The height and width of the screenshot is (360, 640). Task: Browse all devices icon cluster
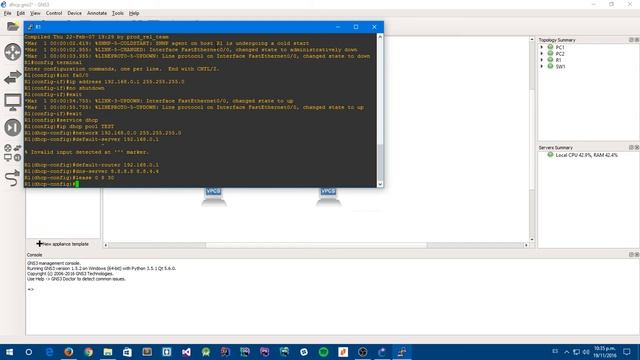tap(13, 153)
